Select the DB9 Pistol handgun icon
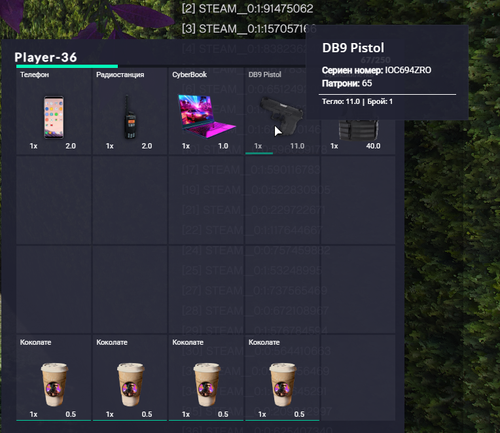This screenshot has height=433, width=500. point(282,115)
